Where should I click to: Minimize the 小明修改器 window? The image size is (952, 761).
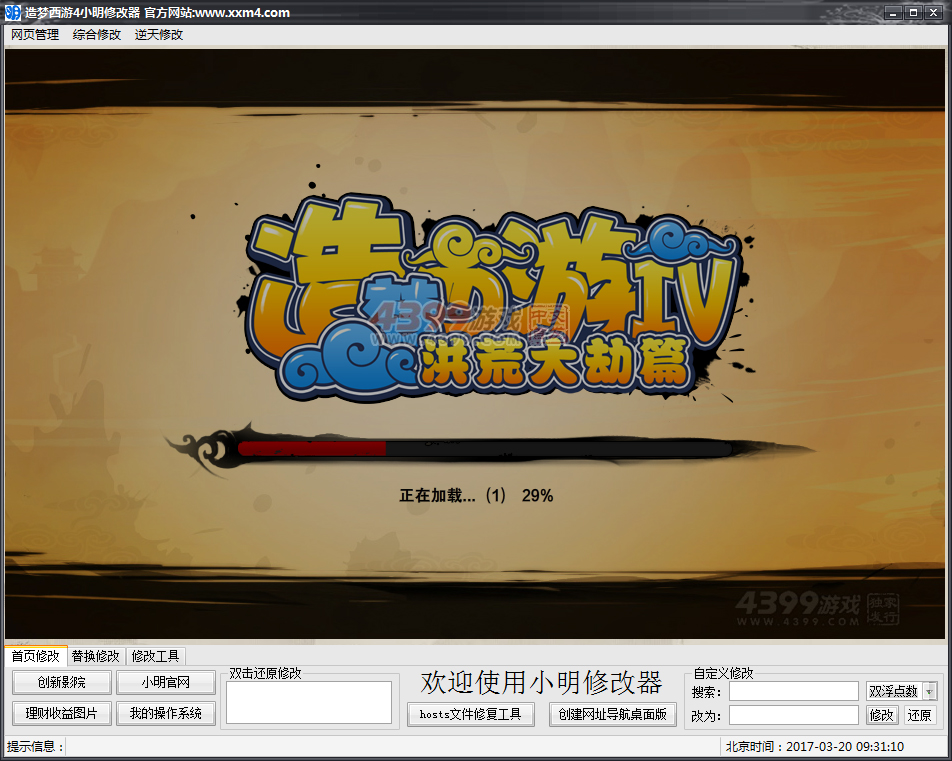coord(893,12)
